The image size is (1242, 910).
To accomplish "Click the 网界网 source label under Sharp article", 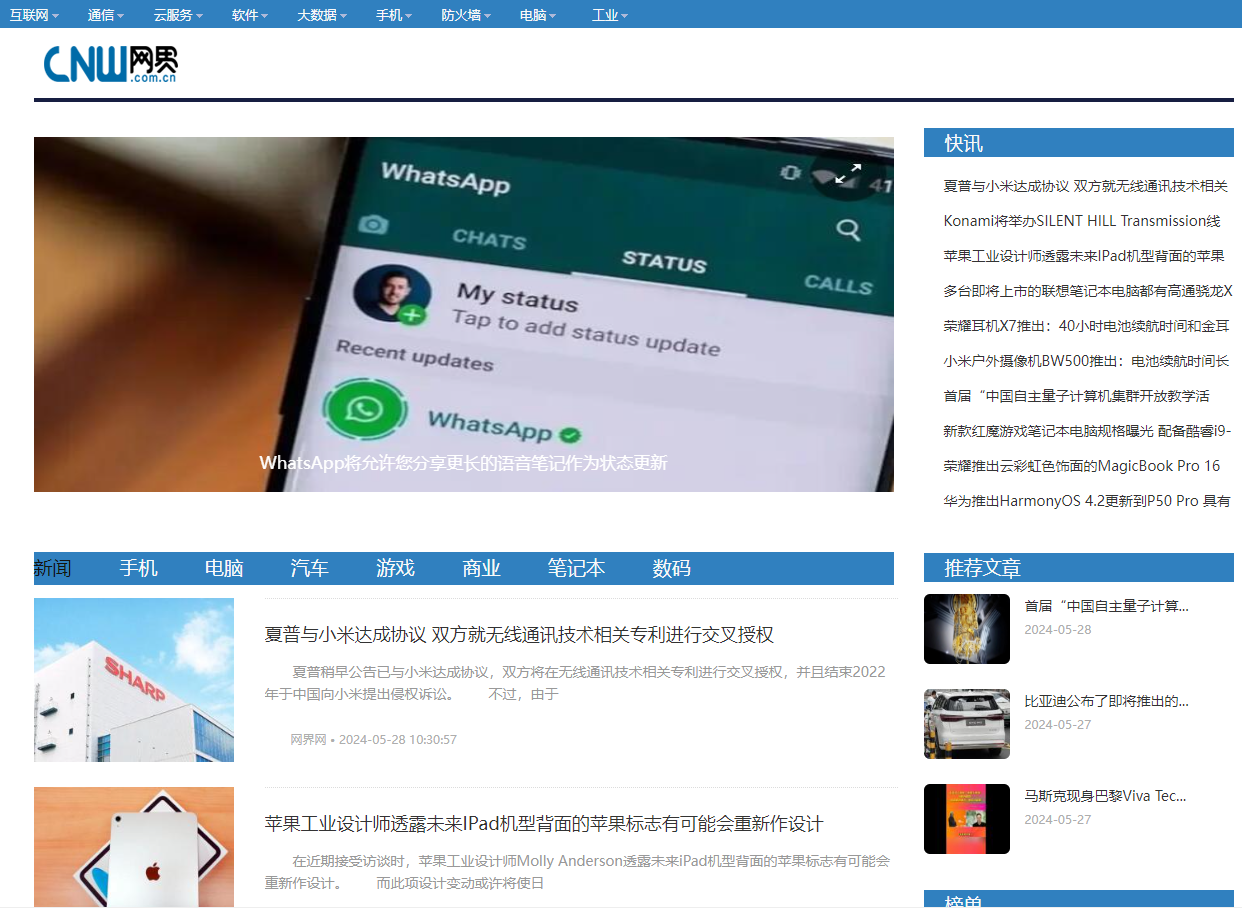I will coord(308,740).
